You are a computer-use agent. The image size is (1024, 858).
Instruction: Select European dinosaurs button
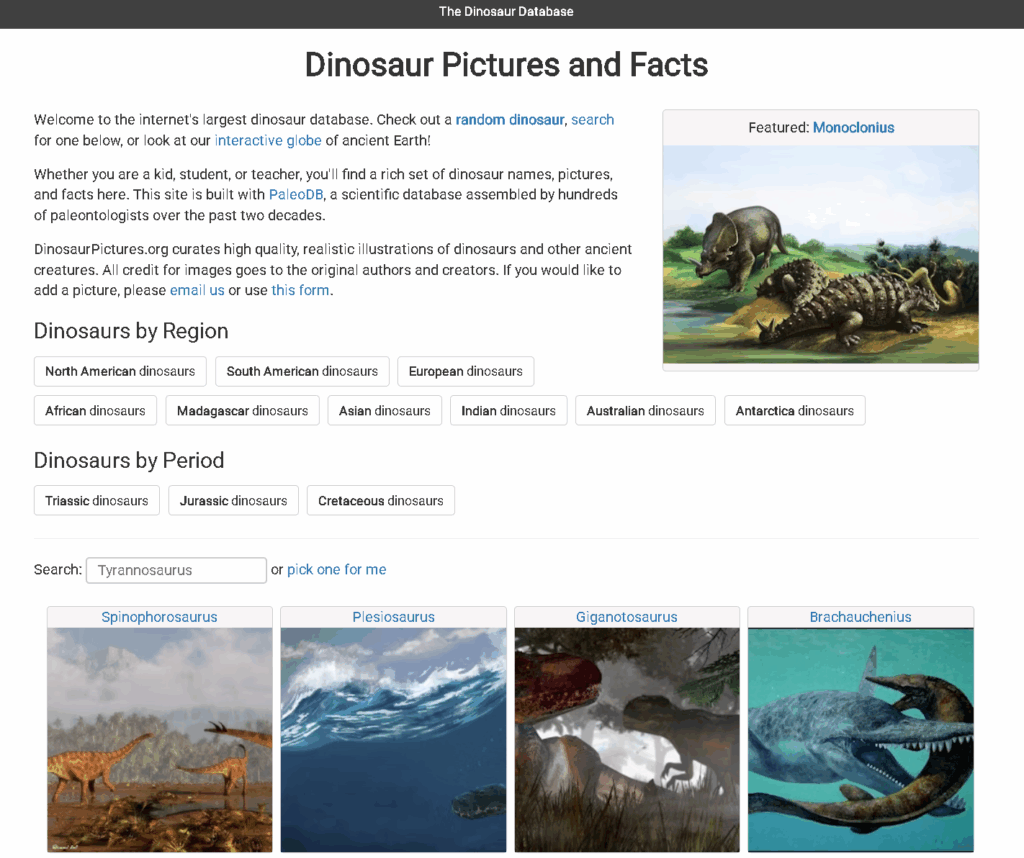[465, 371]
